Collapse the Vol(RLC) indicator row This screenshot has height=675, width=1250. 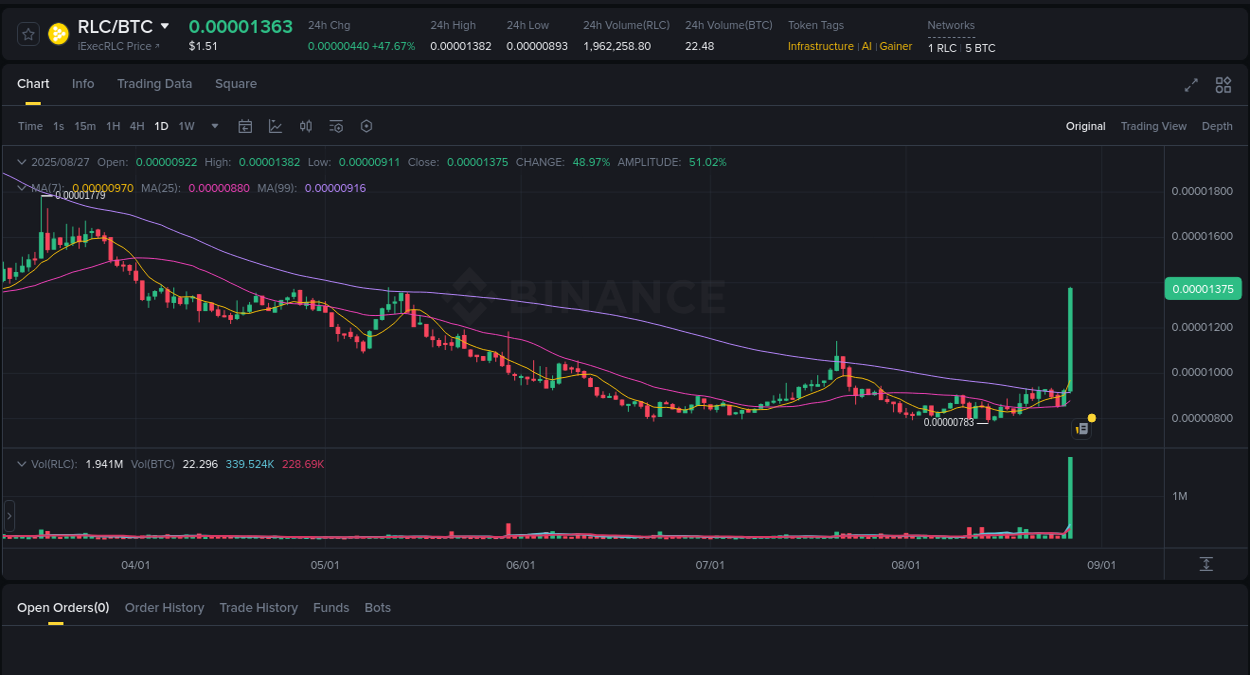(x=21, y=463)
